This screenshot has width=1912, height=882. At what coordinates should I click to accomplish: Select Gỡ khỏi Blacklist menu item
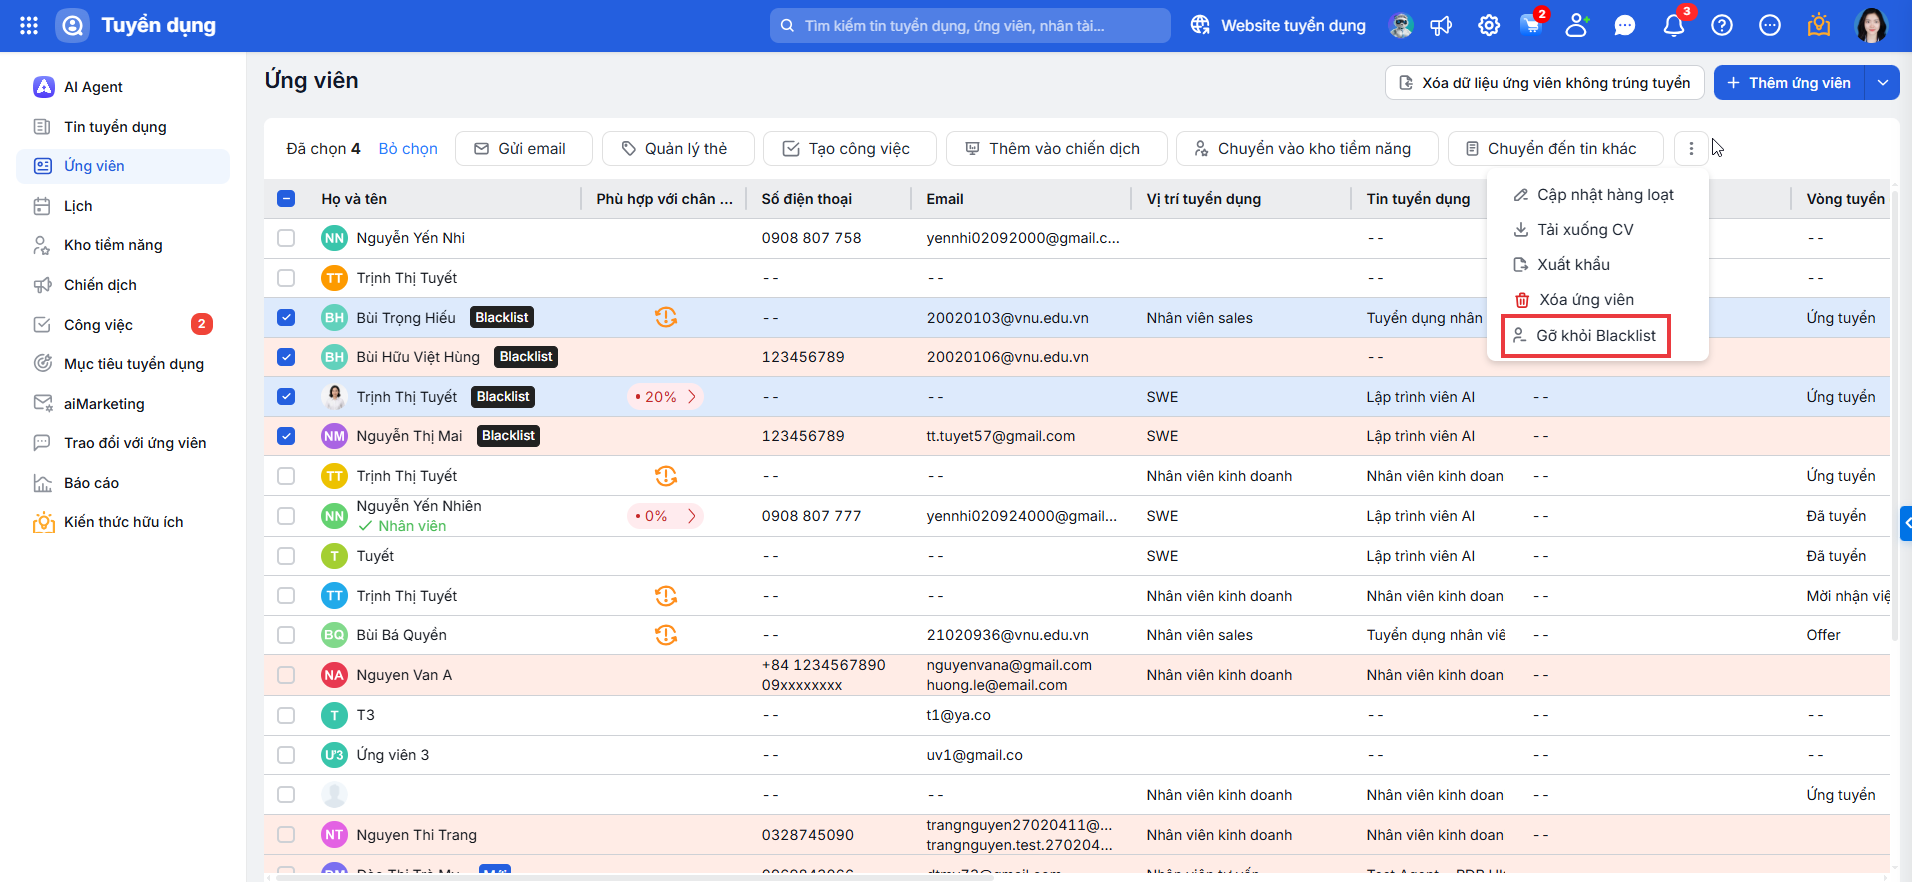click(x=1586, y=336)
